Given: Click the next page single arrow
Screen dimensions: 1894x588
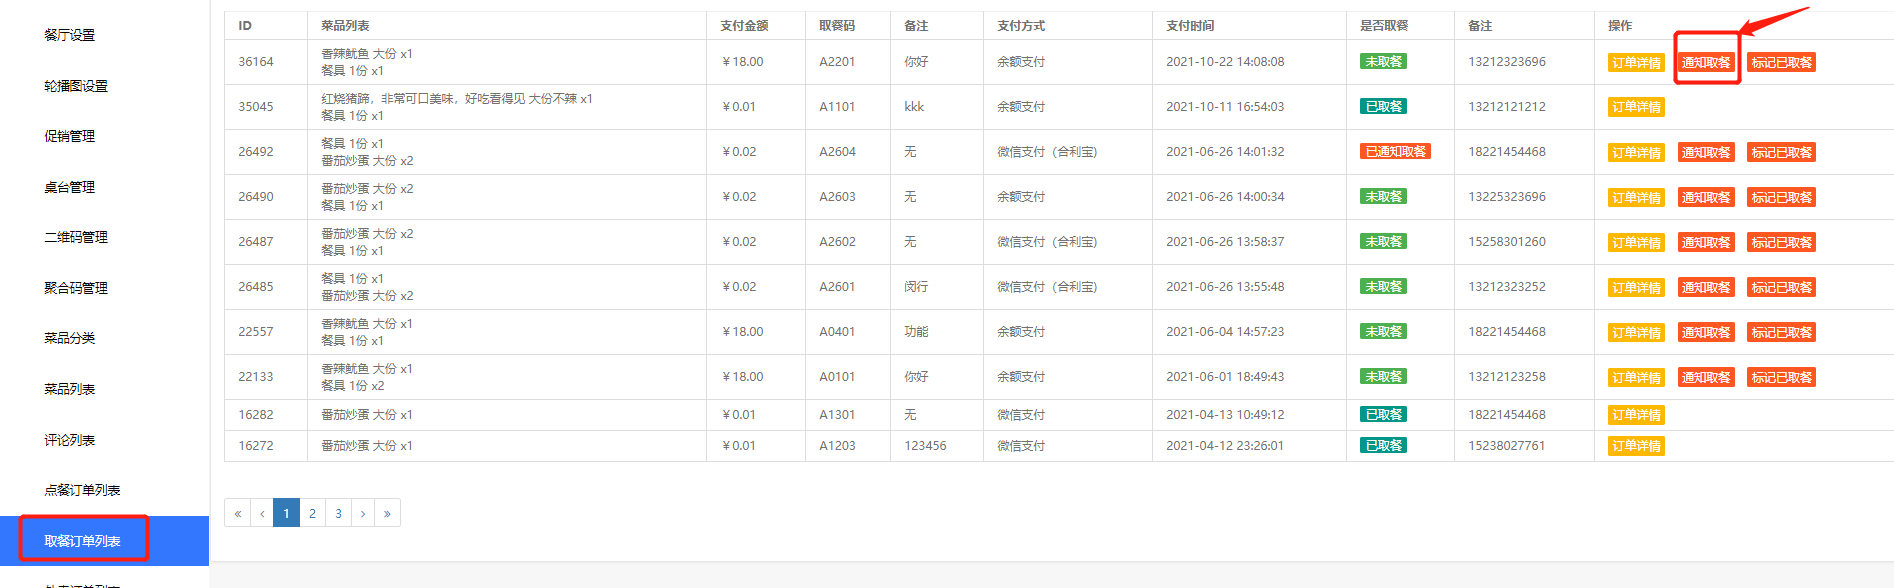Looking at the screenshot, I should pyautogui.click(x=363, y=513).
